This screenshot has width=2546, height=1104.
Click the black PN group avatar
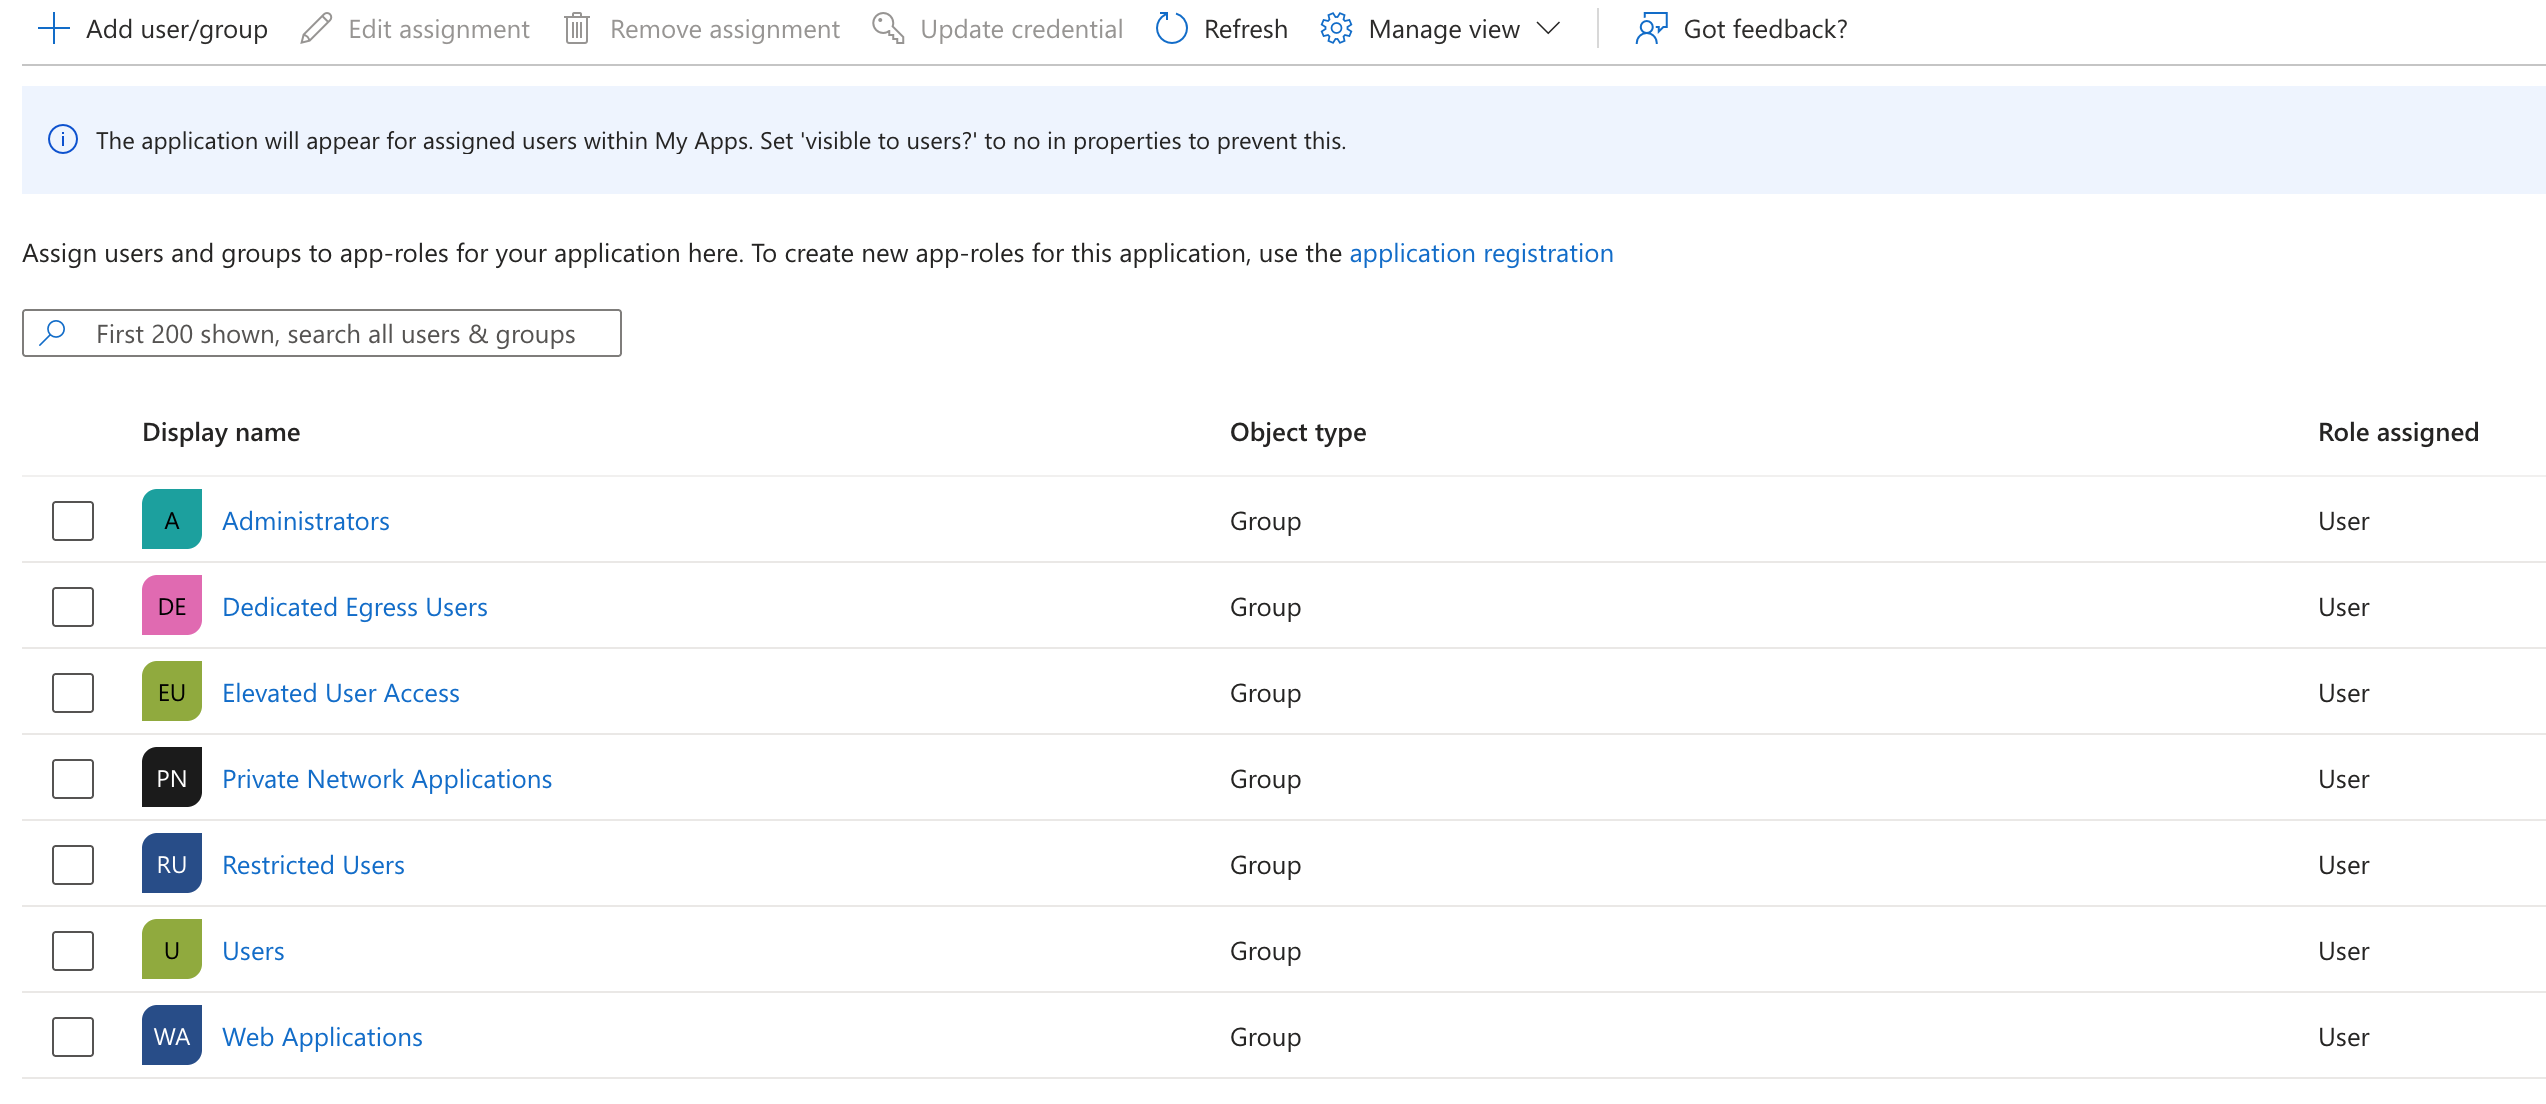(x=172, y=778)
